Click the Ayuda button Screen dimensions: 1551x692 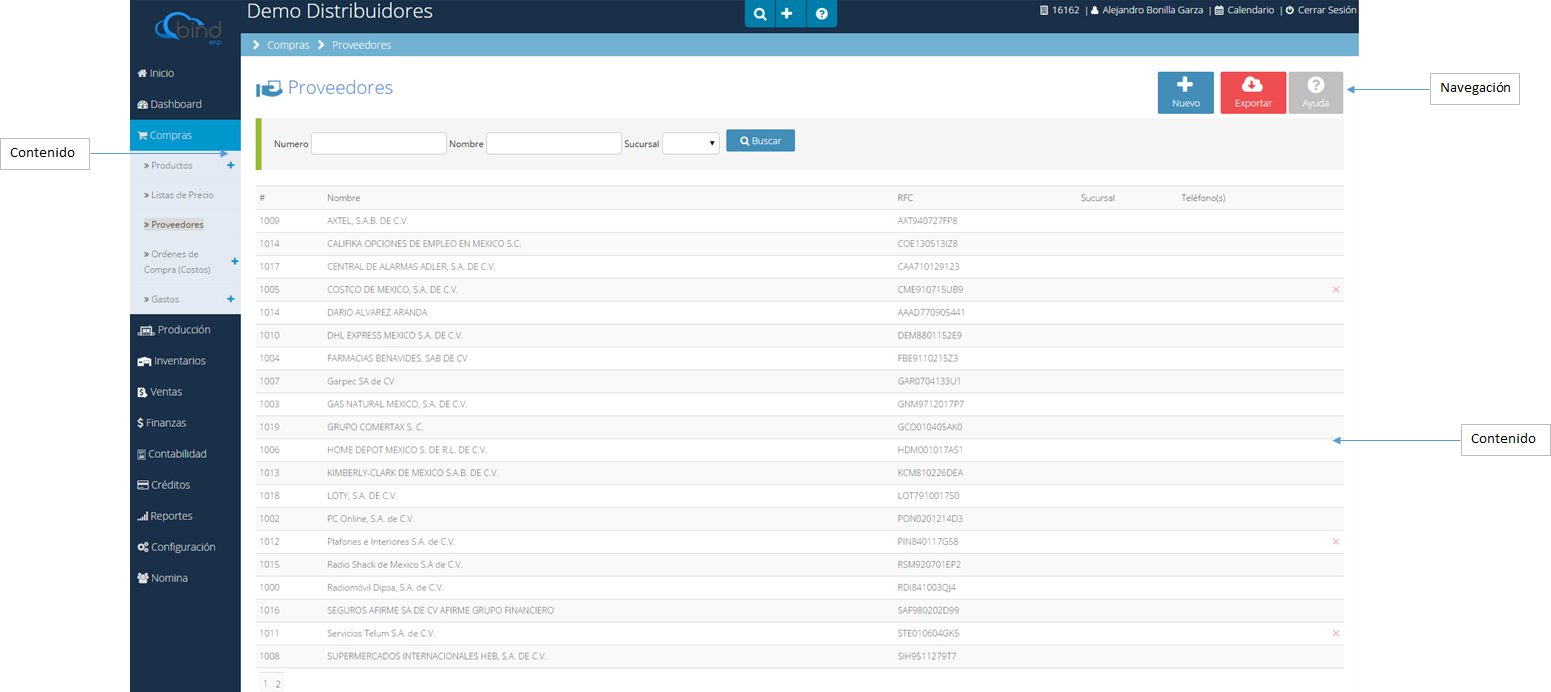(1316, 92)
